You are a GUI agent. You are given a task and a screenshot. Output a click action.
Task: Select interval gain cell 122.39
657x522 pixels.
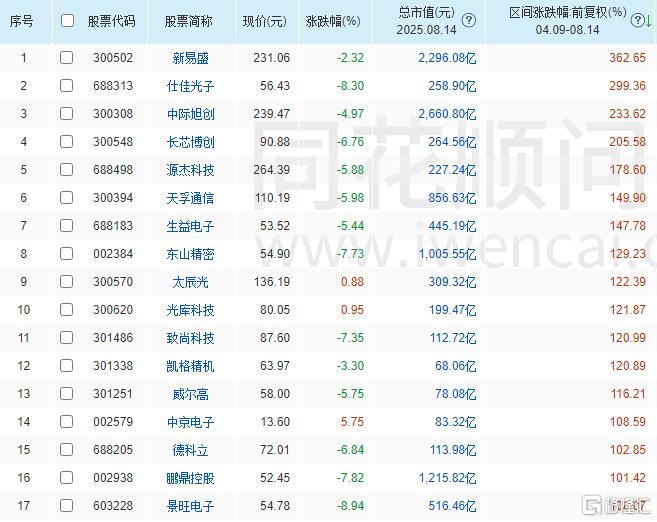(628, 282)
